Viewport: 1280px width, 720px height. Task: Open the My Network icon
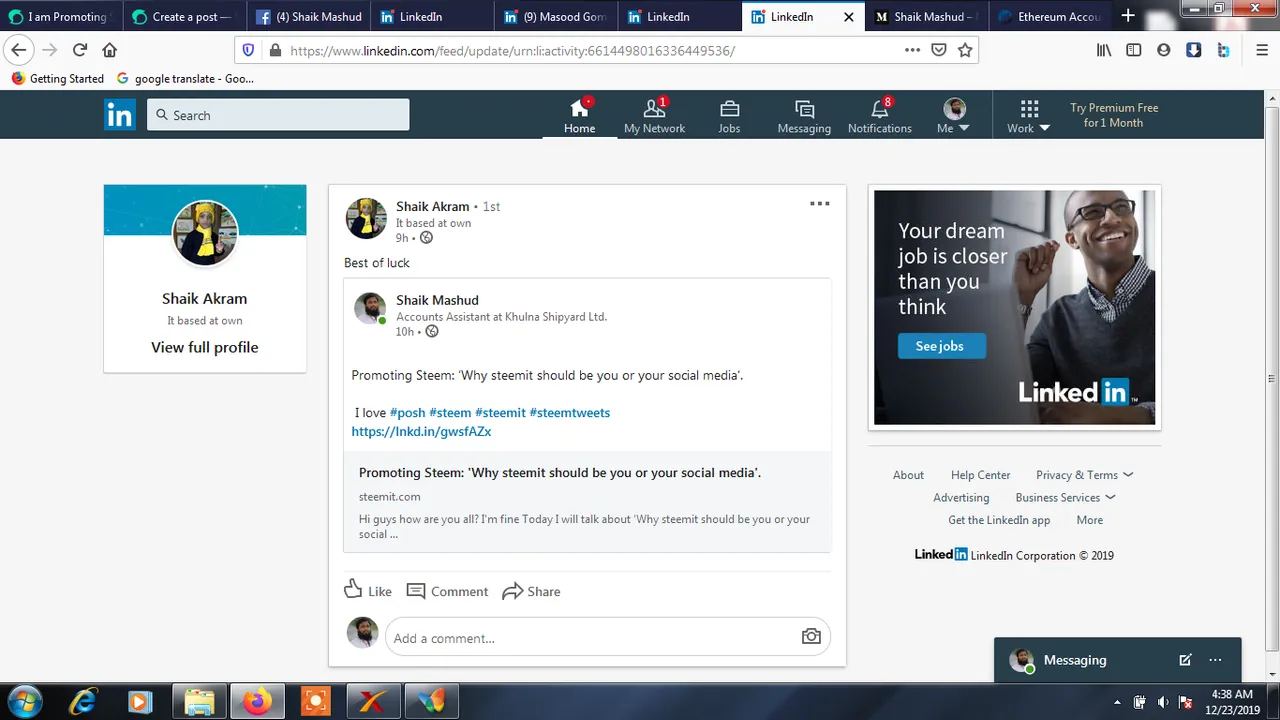pyautogui.click(x=654, y=109)
